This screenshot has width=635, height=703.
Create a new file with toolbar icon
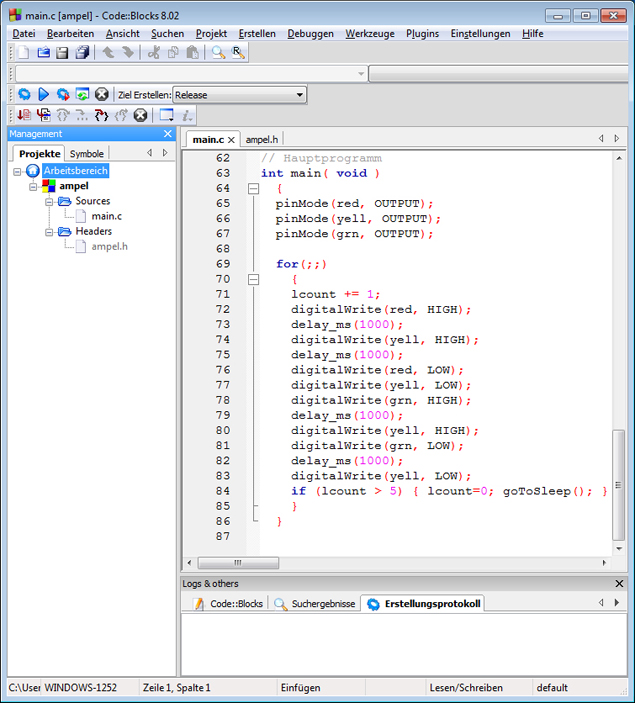tap(24, 53)
